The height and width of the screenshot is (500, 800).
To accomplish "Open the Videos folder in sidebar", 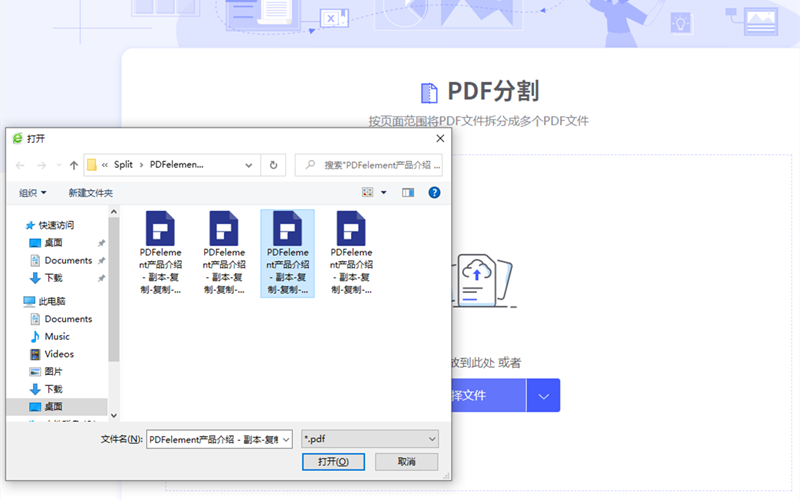I will [59, 354].
